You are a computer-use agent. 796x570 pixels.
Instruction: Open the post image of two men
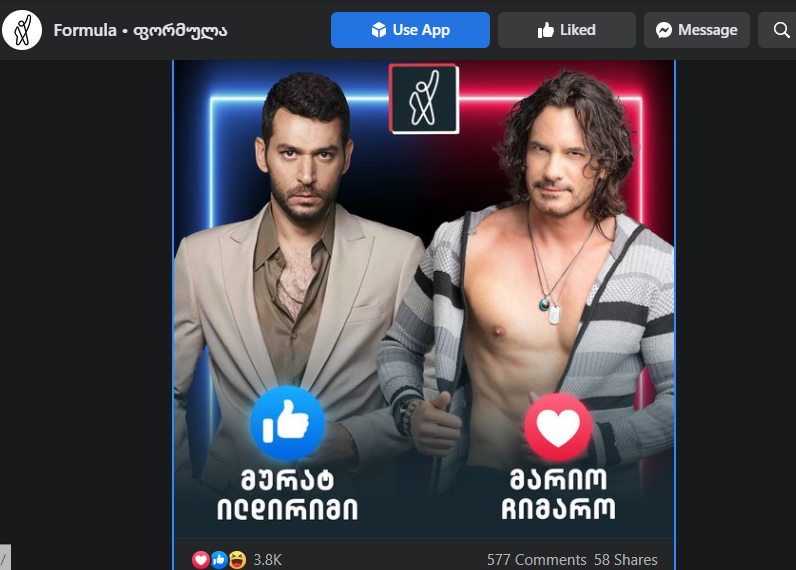point(424,299)
